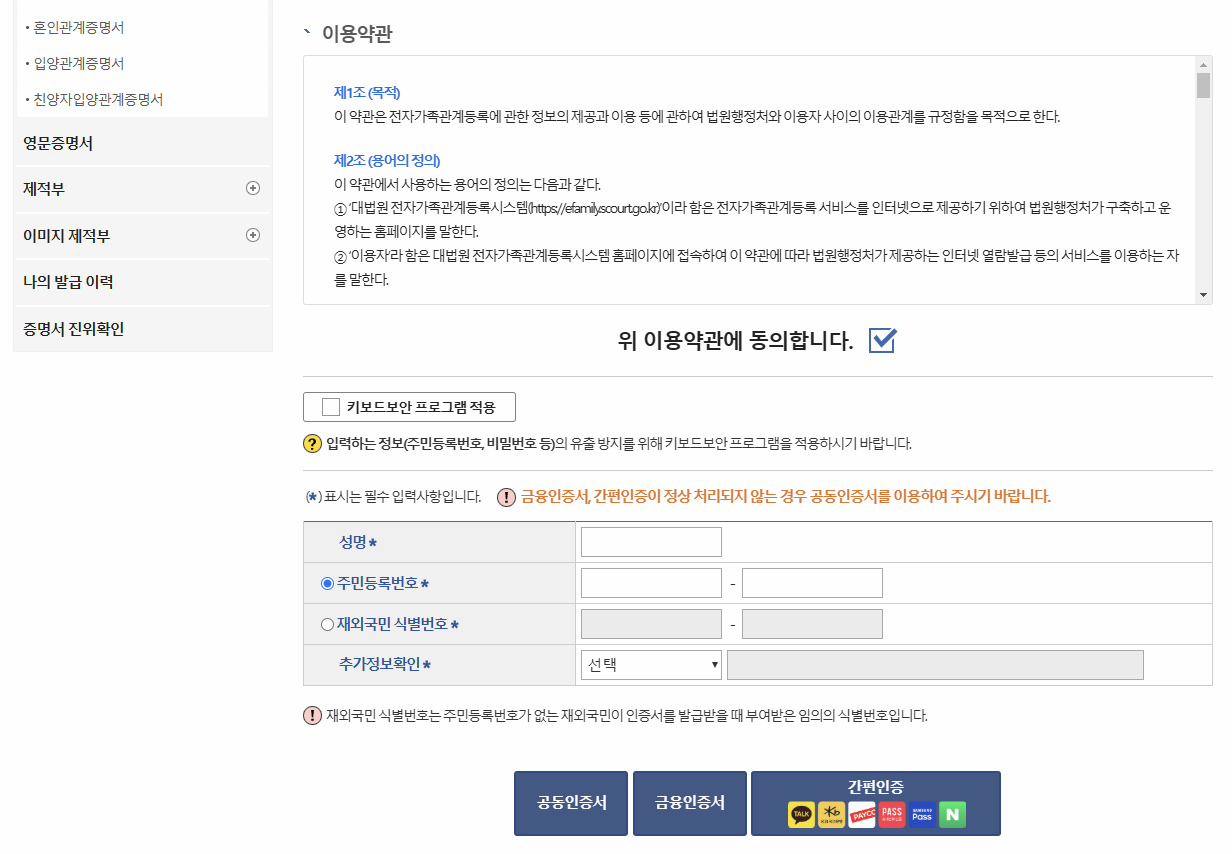Open the 추가정보확인 선택 dropdown
This screenshot has height=854, width=1232.
[650, 664]
